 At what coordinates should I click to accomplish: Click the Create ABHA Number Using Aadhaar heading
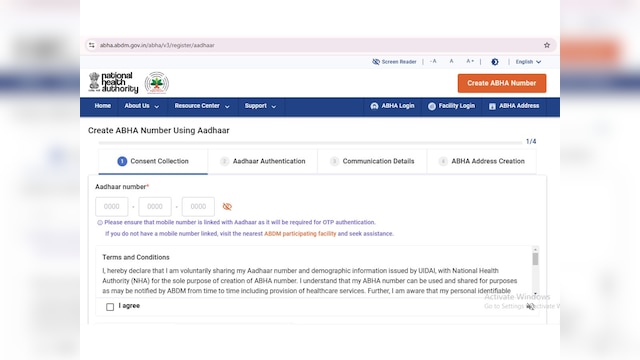click(x=159, y=130)
